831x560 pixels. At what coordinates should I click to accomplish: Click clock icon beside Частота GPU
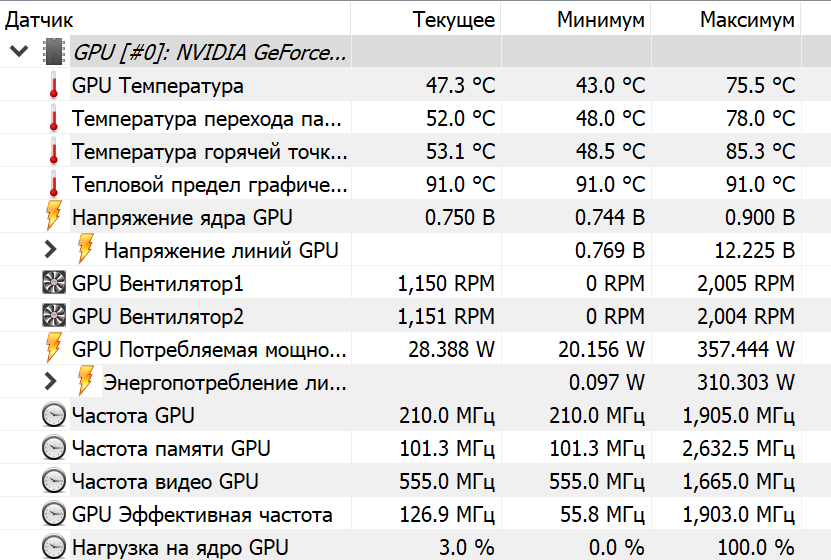pos(53,415)
